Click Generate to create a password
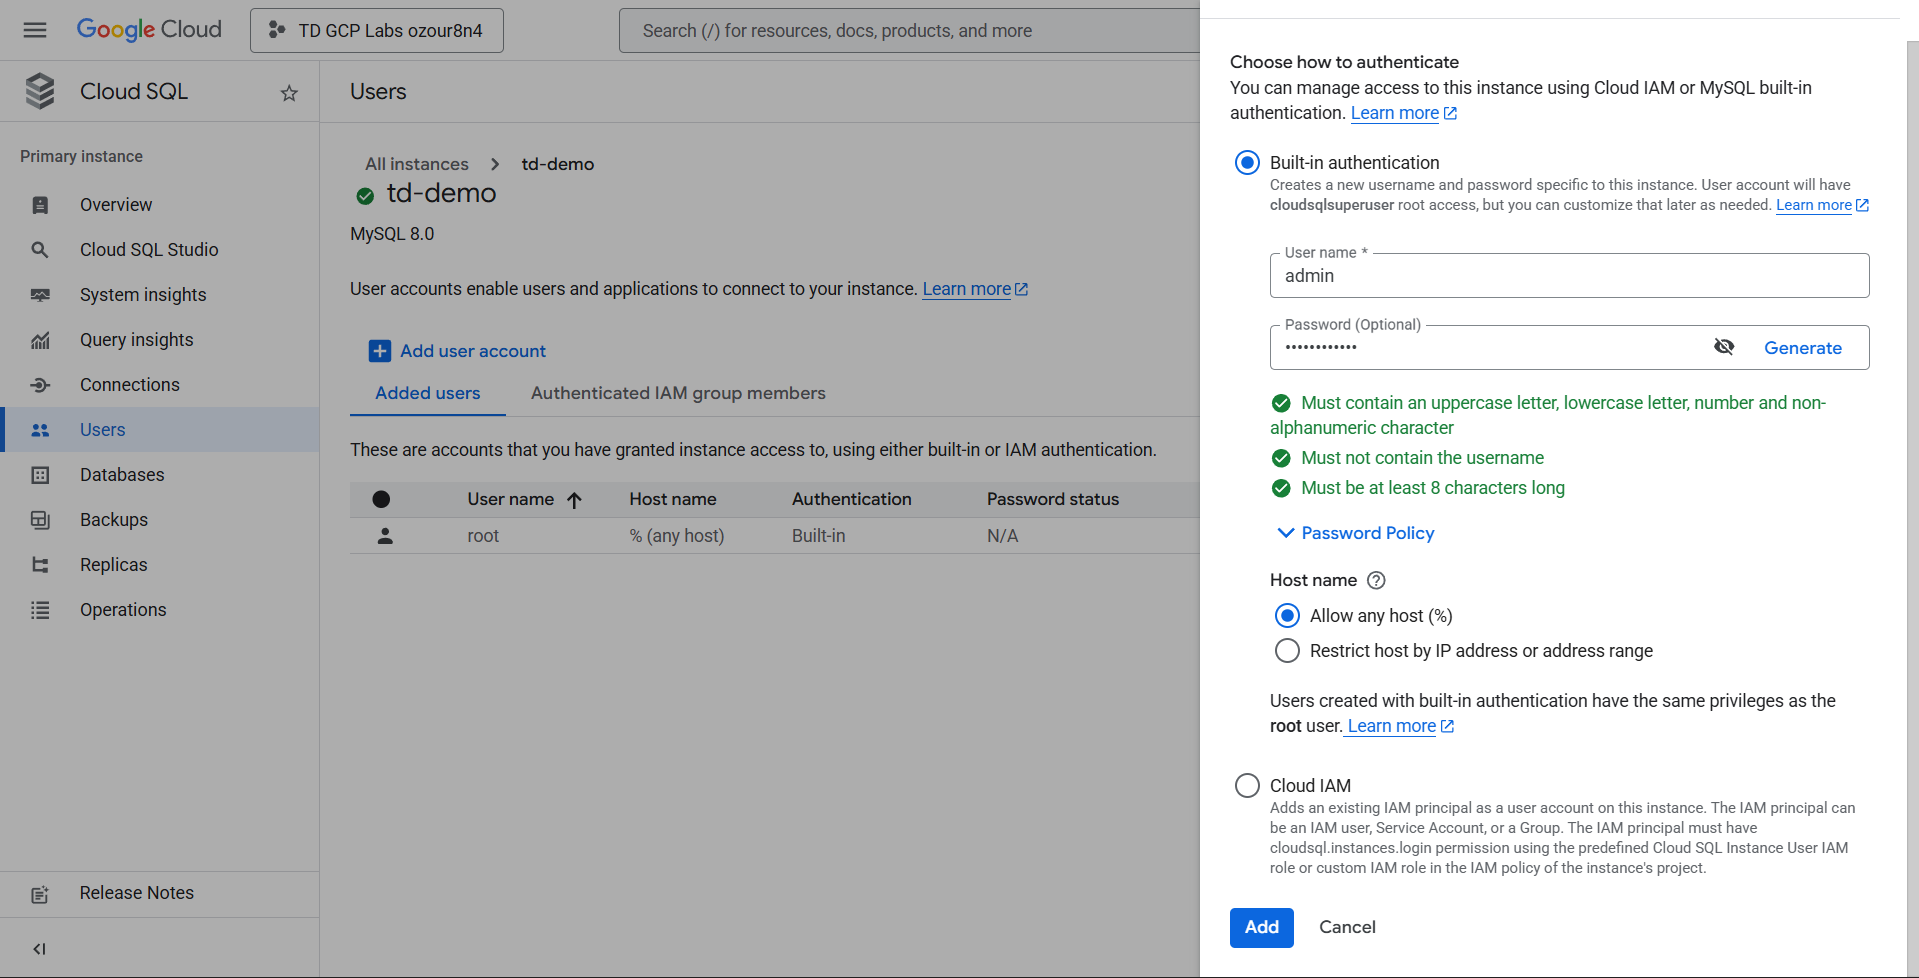The height and width of the screenshot is (978, 1919). 1802,348
